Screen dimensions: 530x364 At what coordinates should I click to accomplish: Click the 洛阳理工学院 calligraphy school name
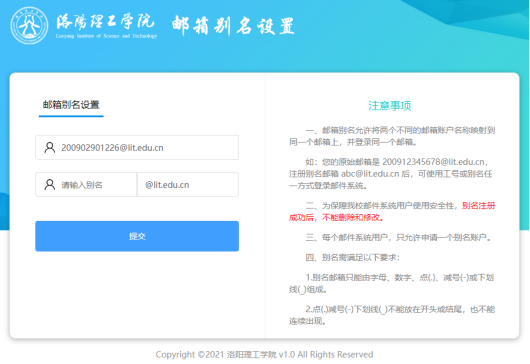tap(105, 22)
